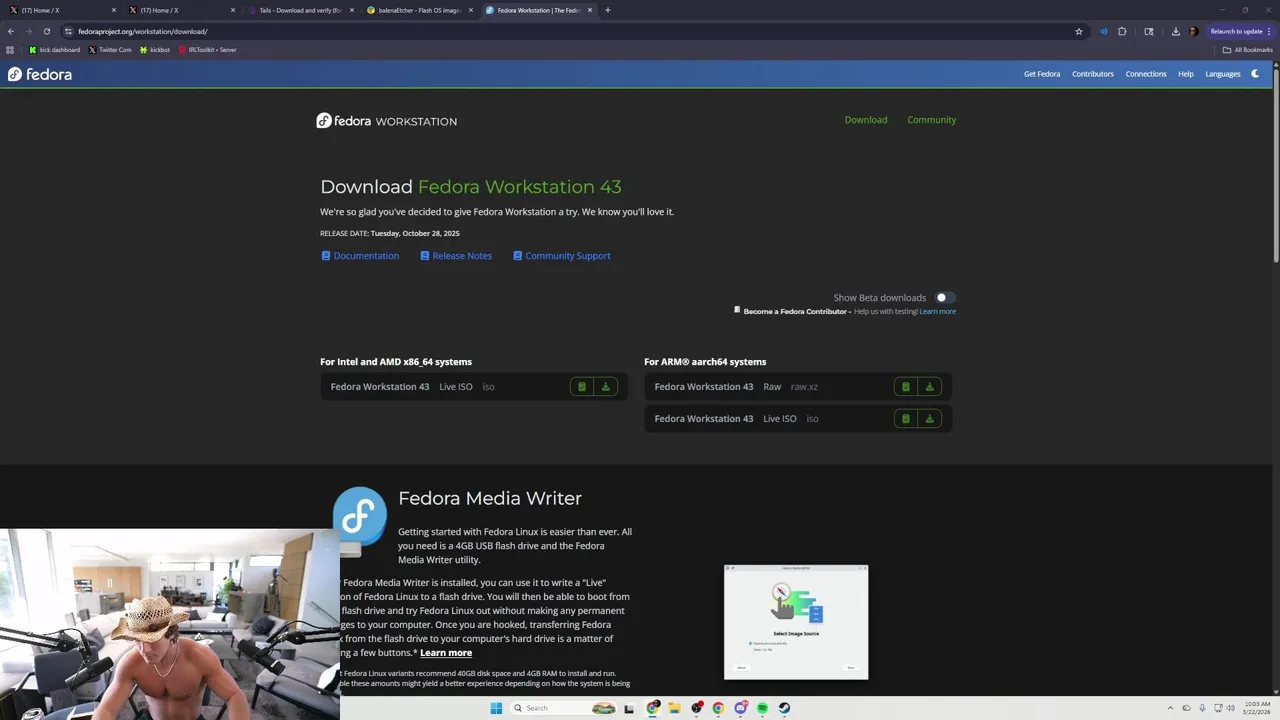Switch to Tails download tab
The height and width of the screenshot is (720, 1280).
click(300, 10)
